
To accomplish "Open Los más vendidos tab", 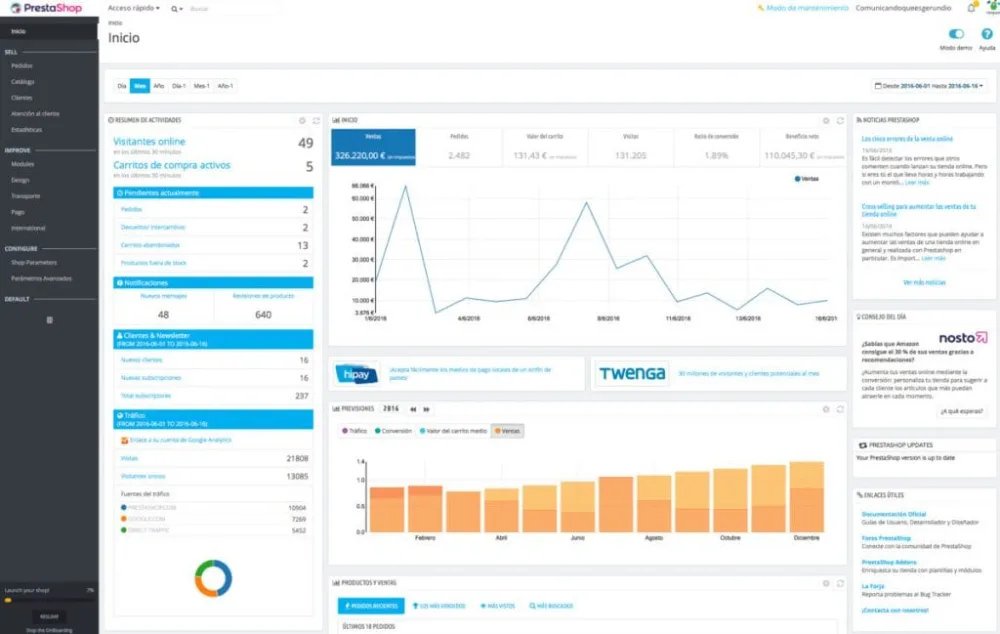I will coord(439,606).
